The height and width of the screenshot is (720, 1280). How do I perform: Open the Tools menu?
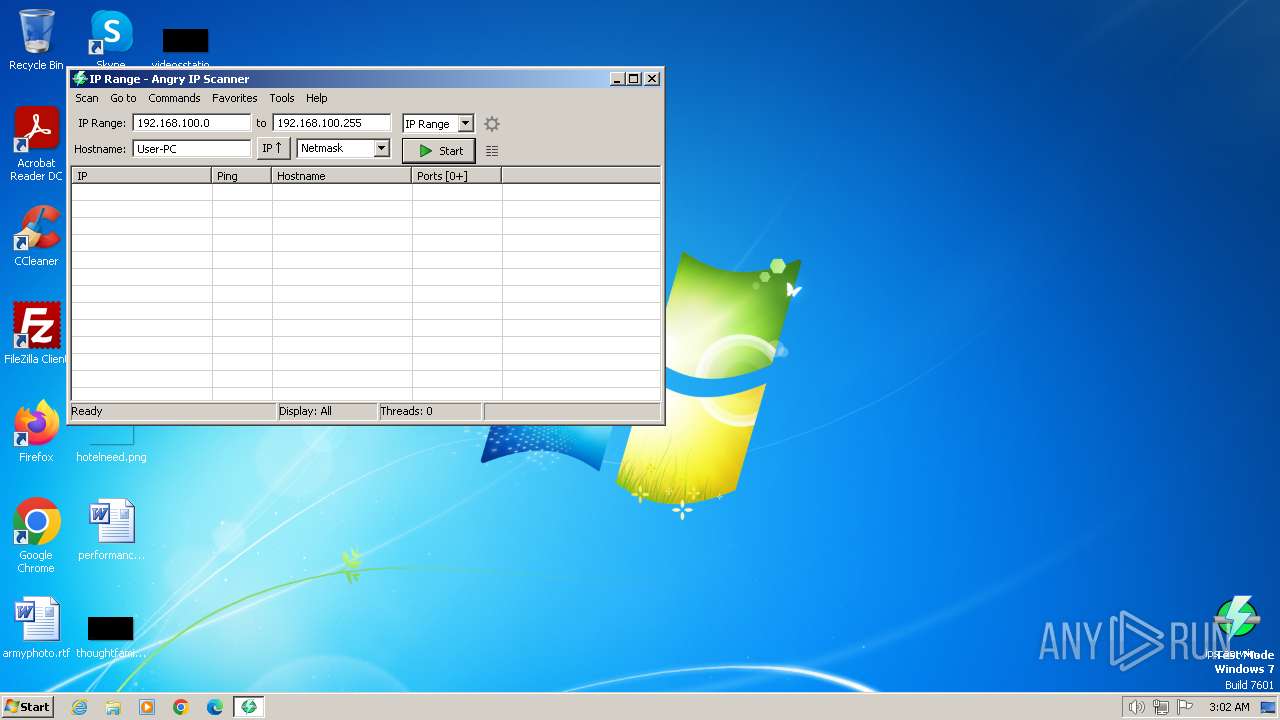(282, 98)
